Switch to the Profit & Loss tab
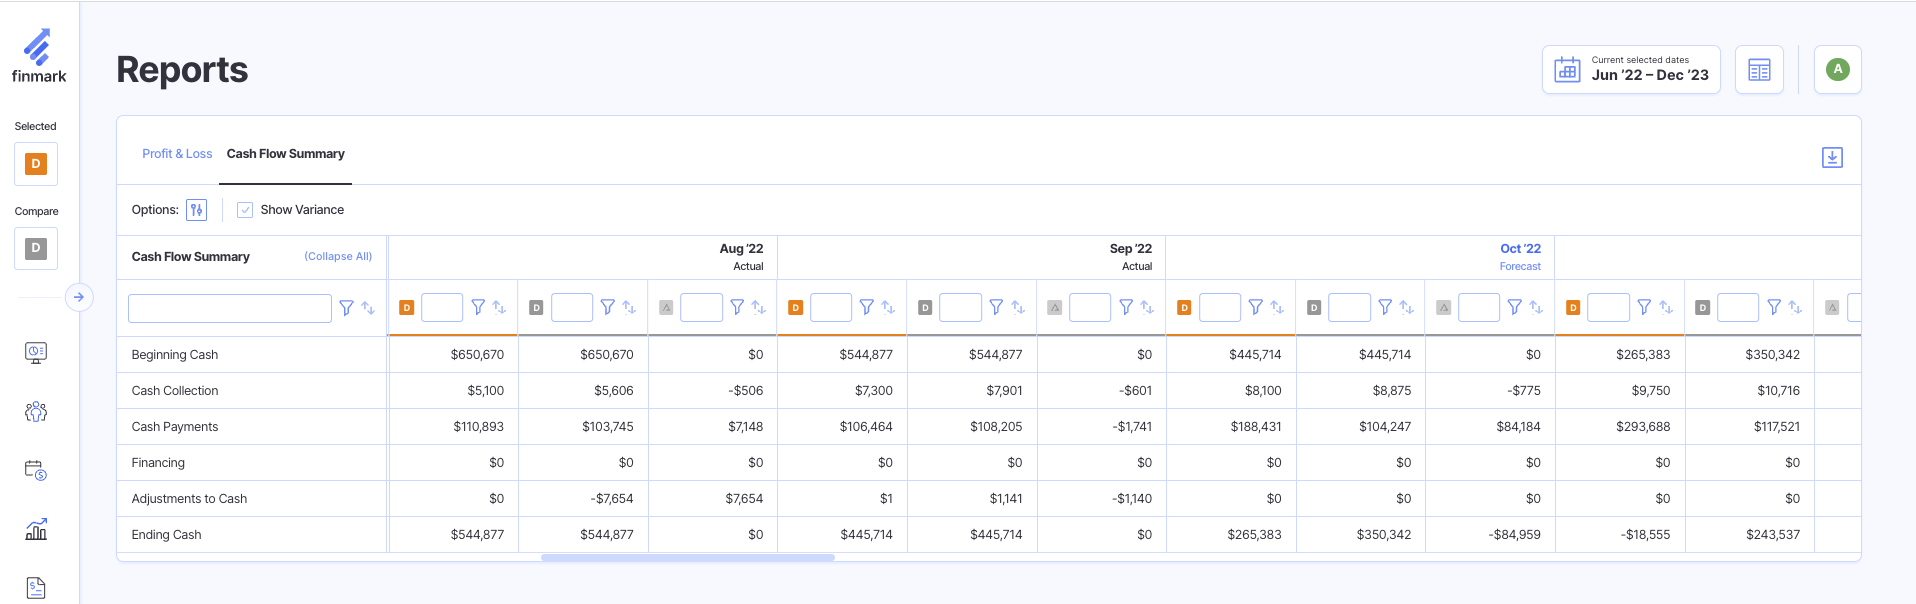 coord(177,154)
